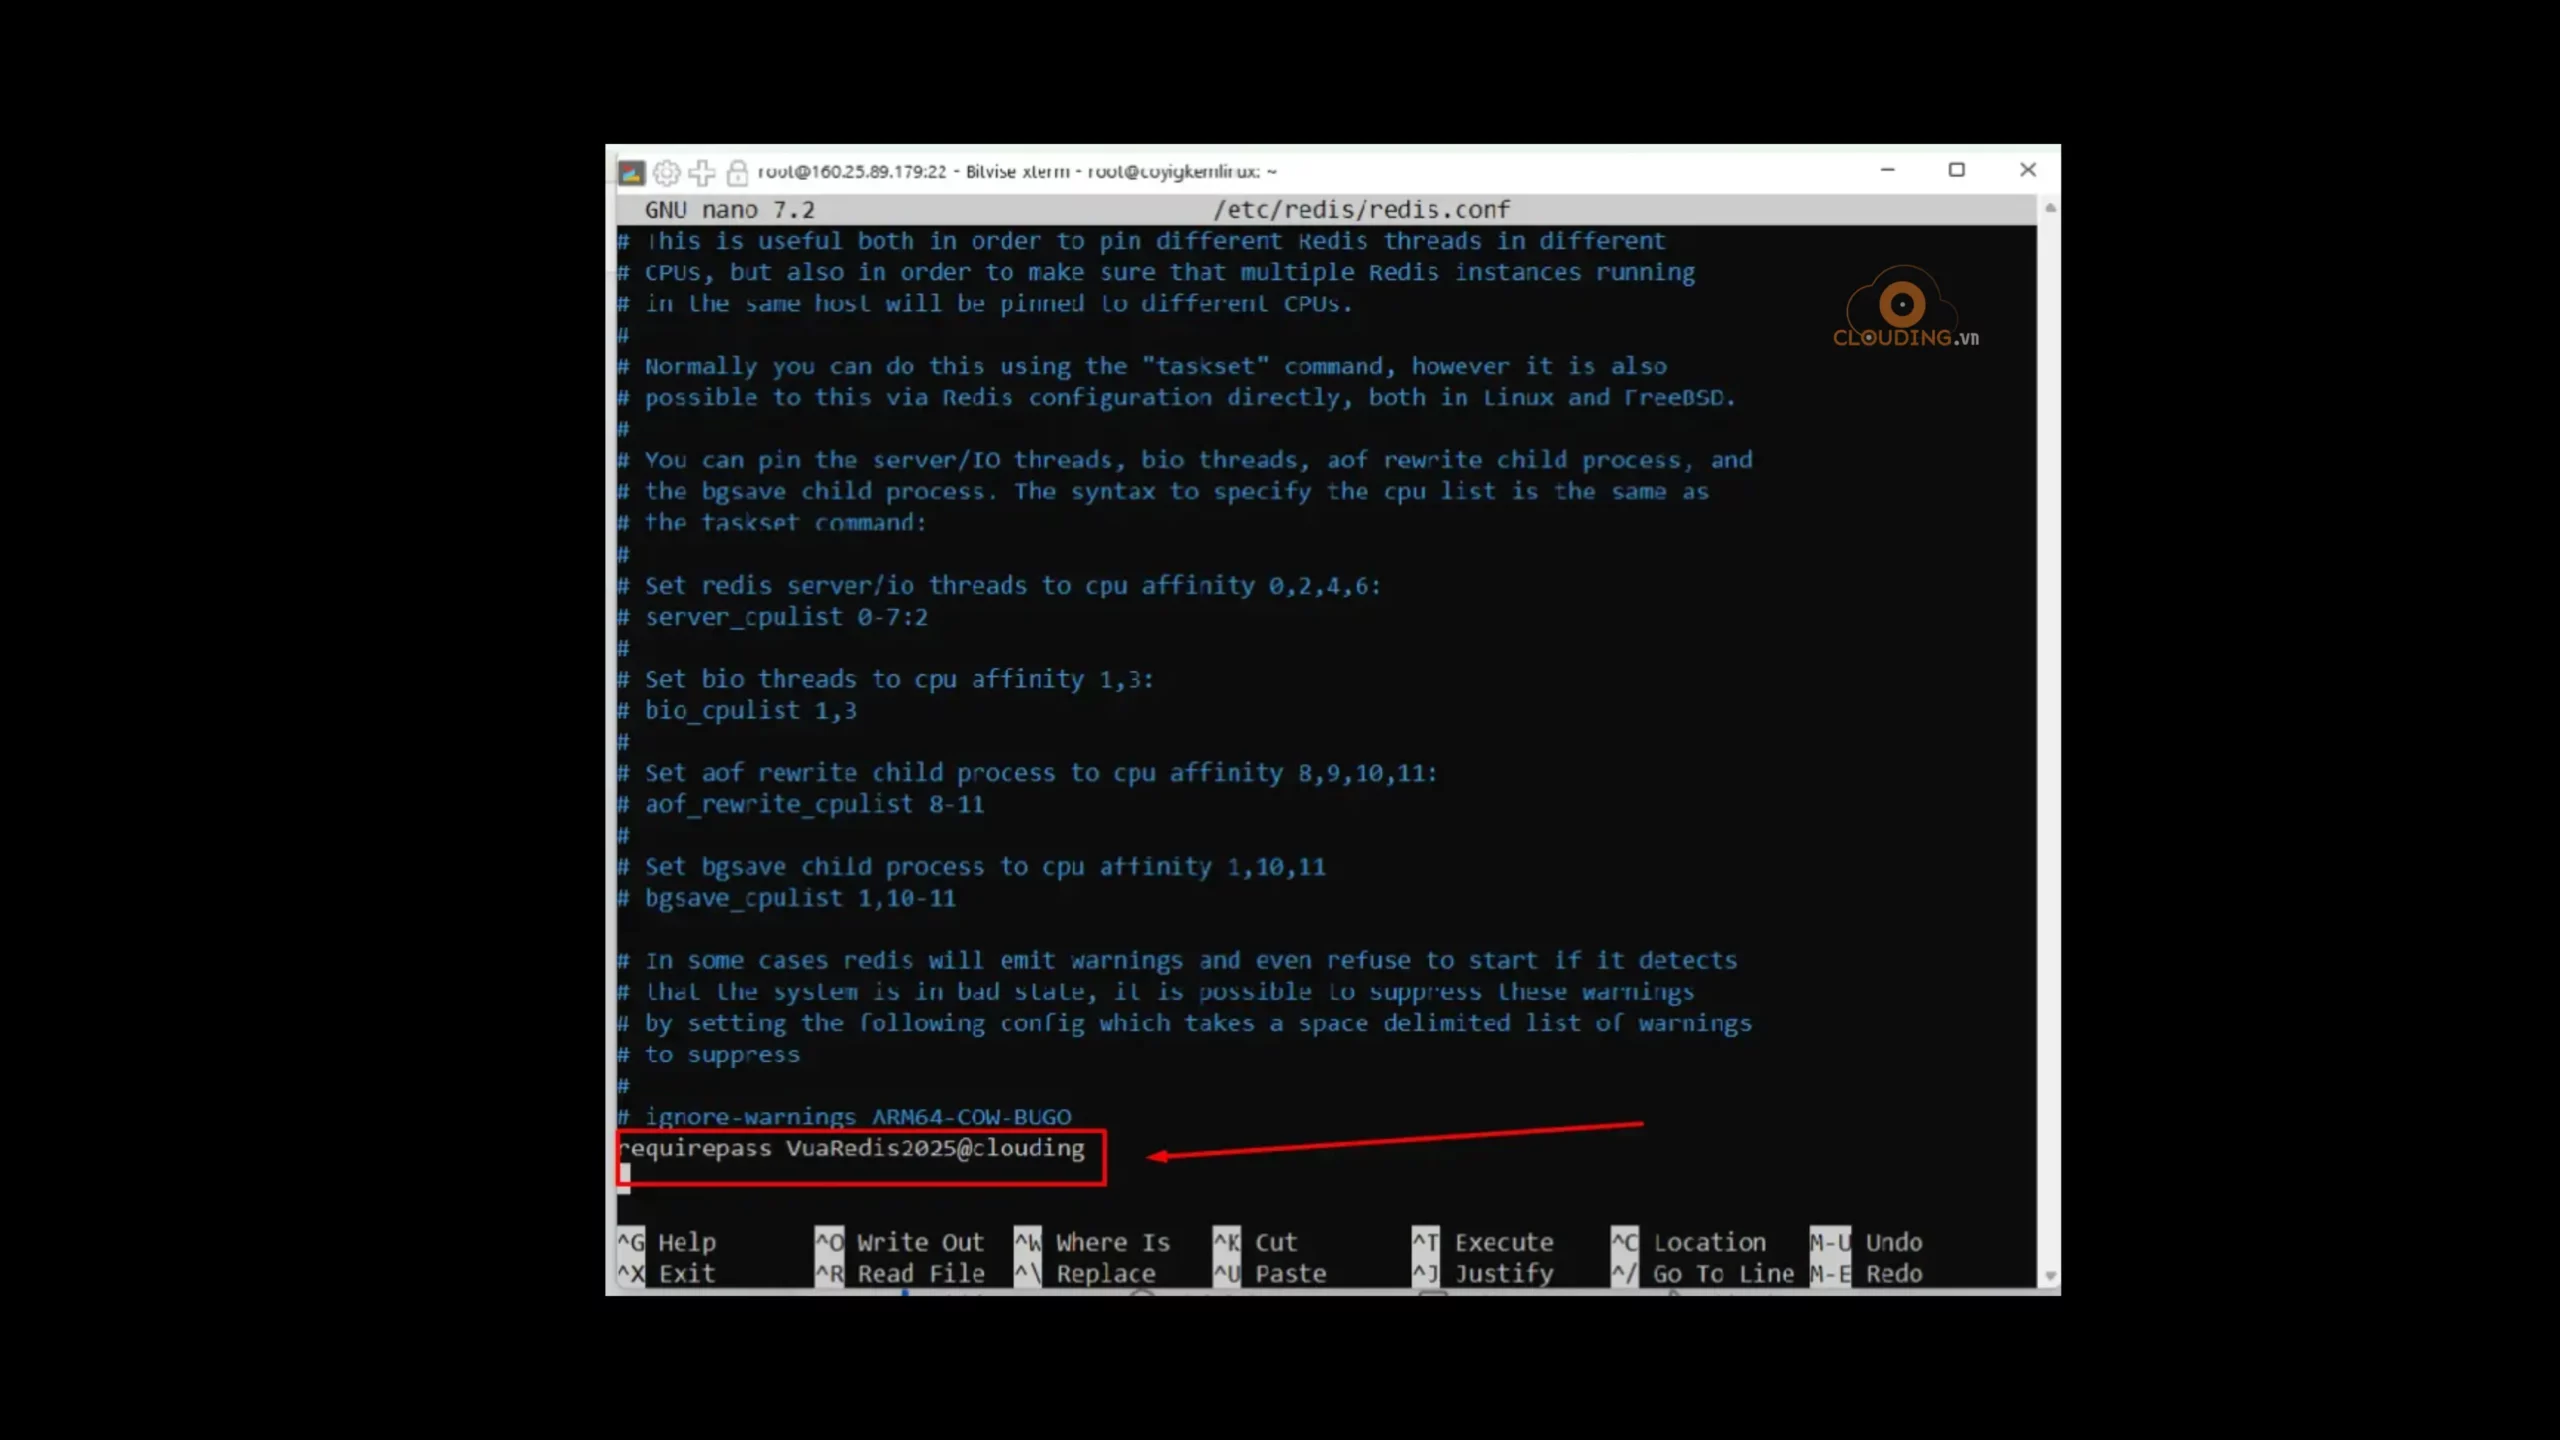
Task: Click the M-U Undo shortcut
Action: tap(1866, 1242)
